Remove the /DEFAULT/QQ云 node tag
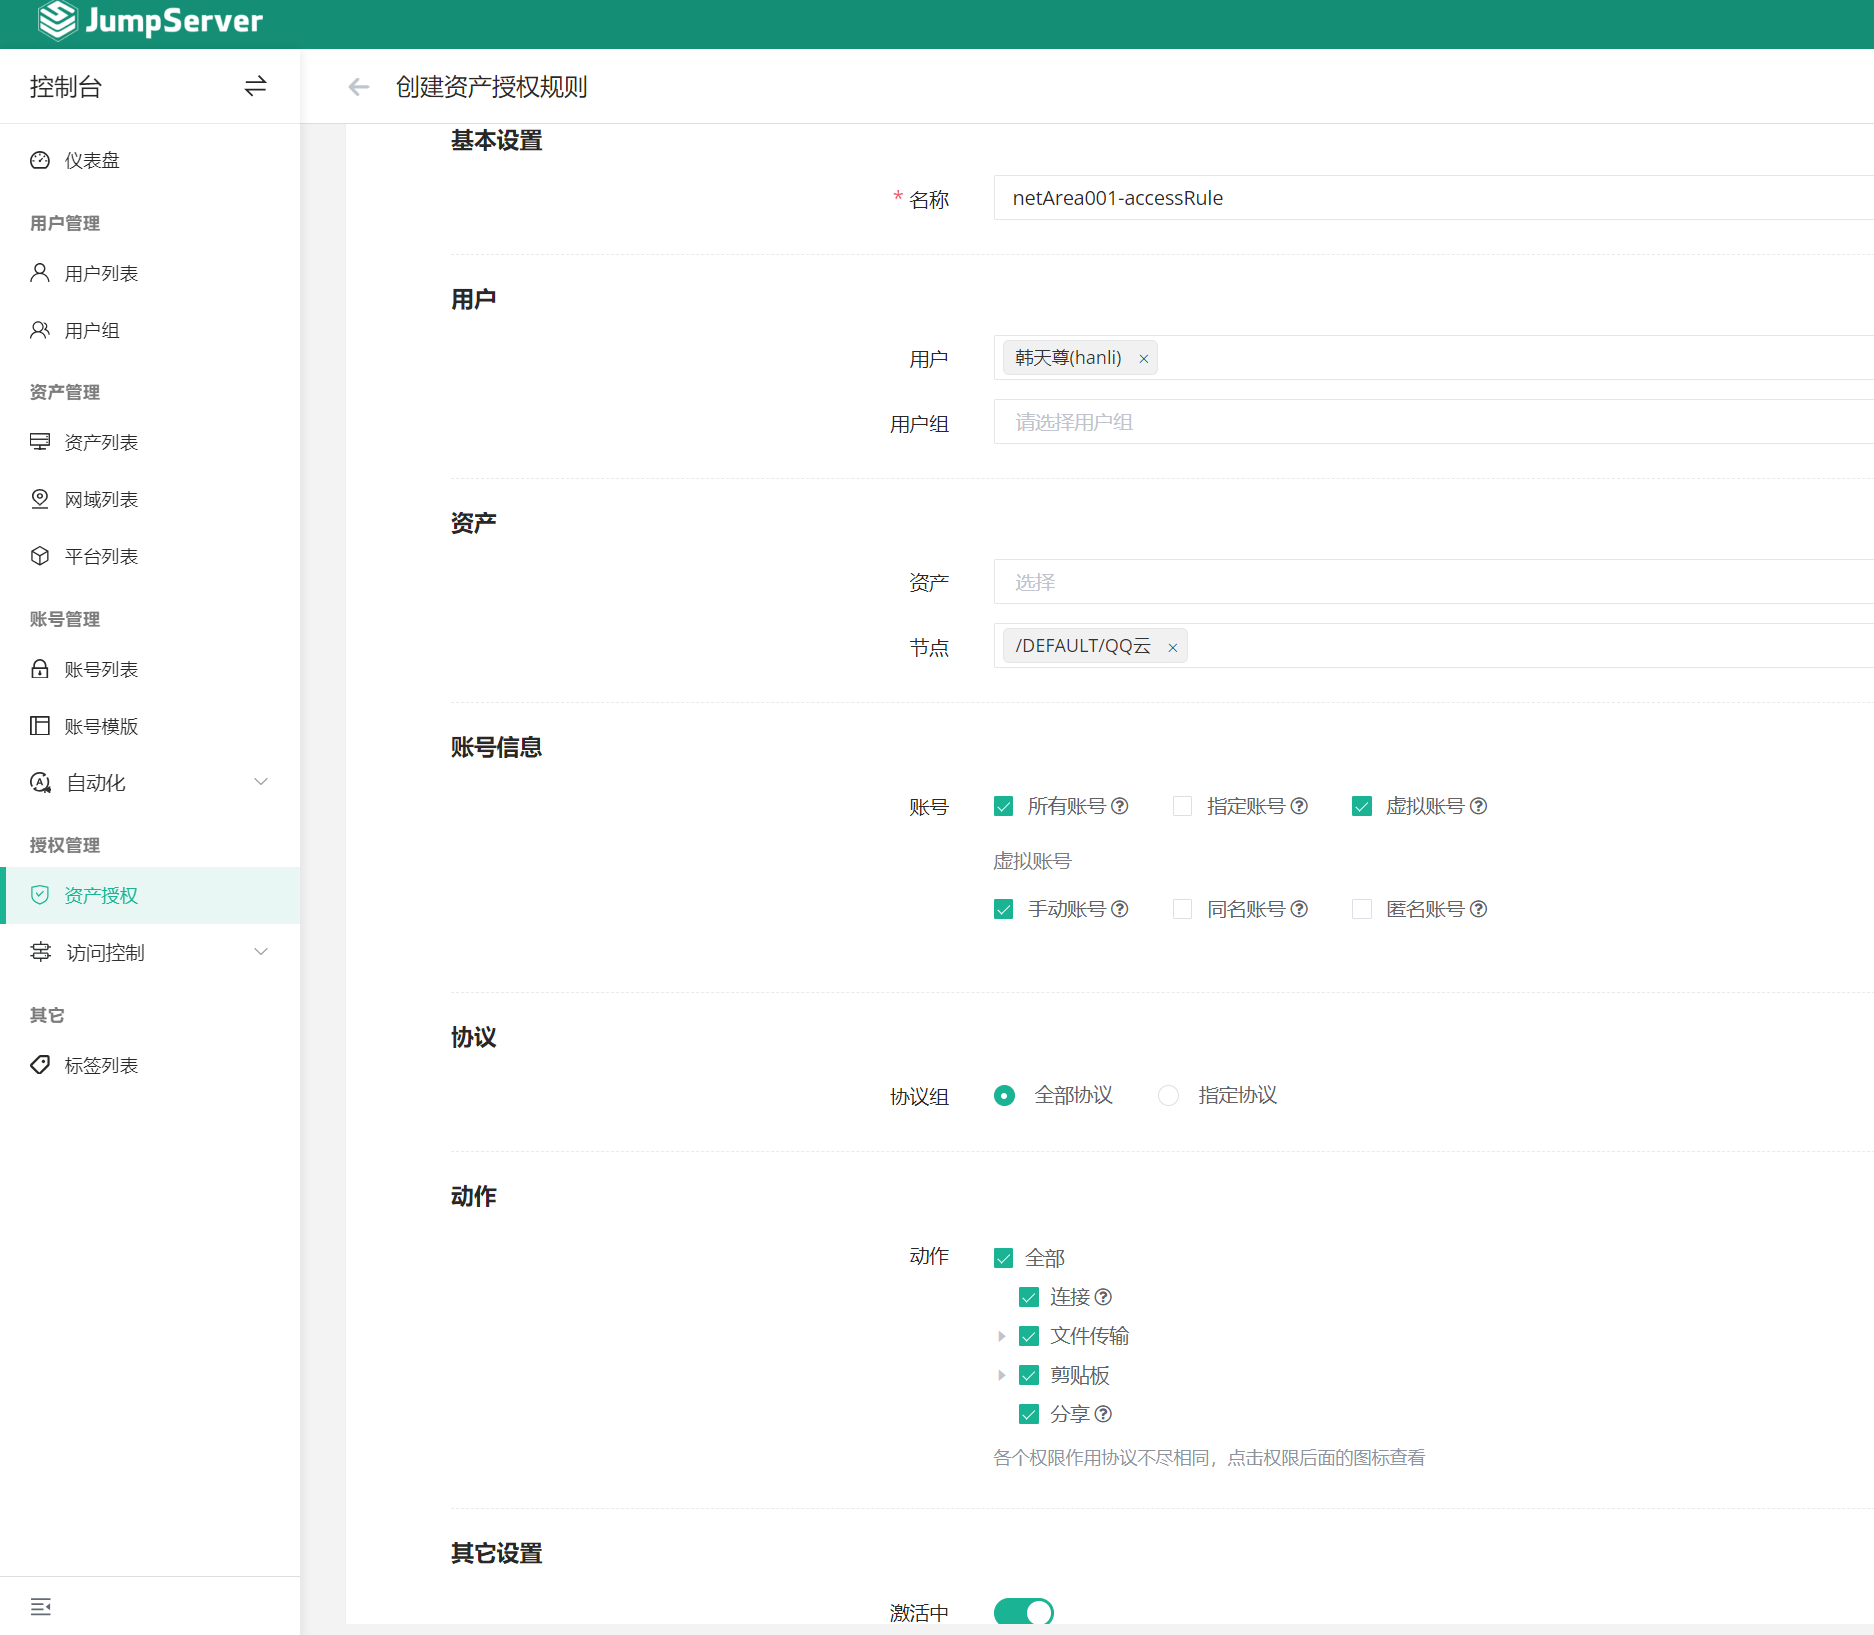Viewport: 1874px width, 1635px height. click(1172, 648)
